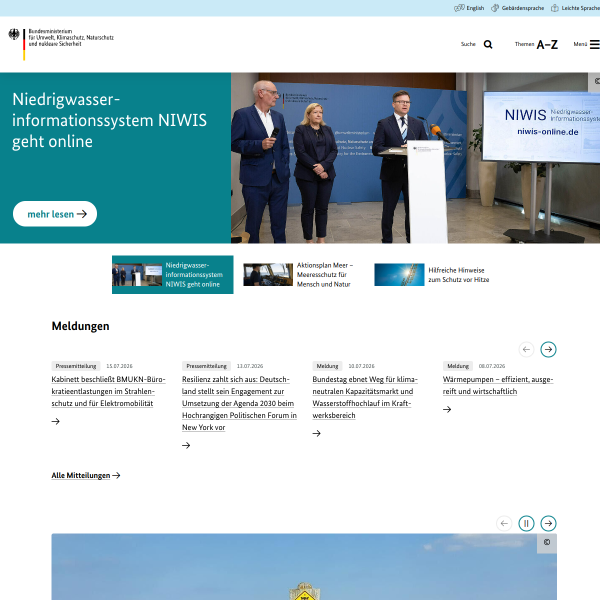Screen dimensions: 600x600
Task: Pause the lower carousel autoplay
Action: [527, 523]
